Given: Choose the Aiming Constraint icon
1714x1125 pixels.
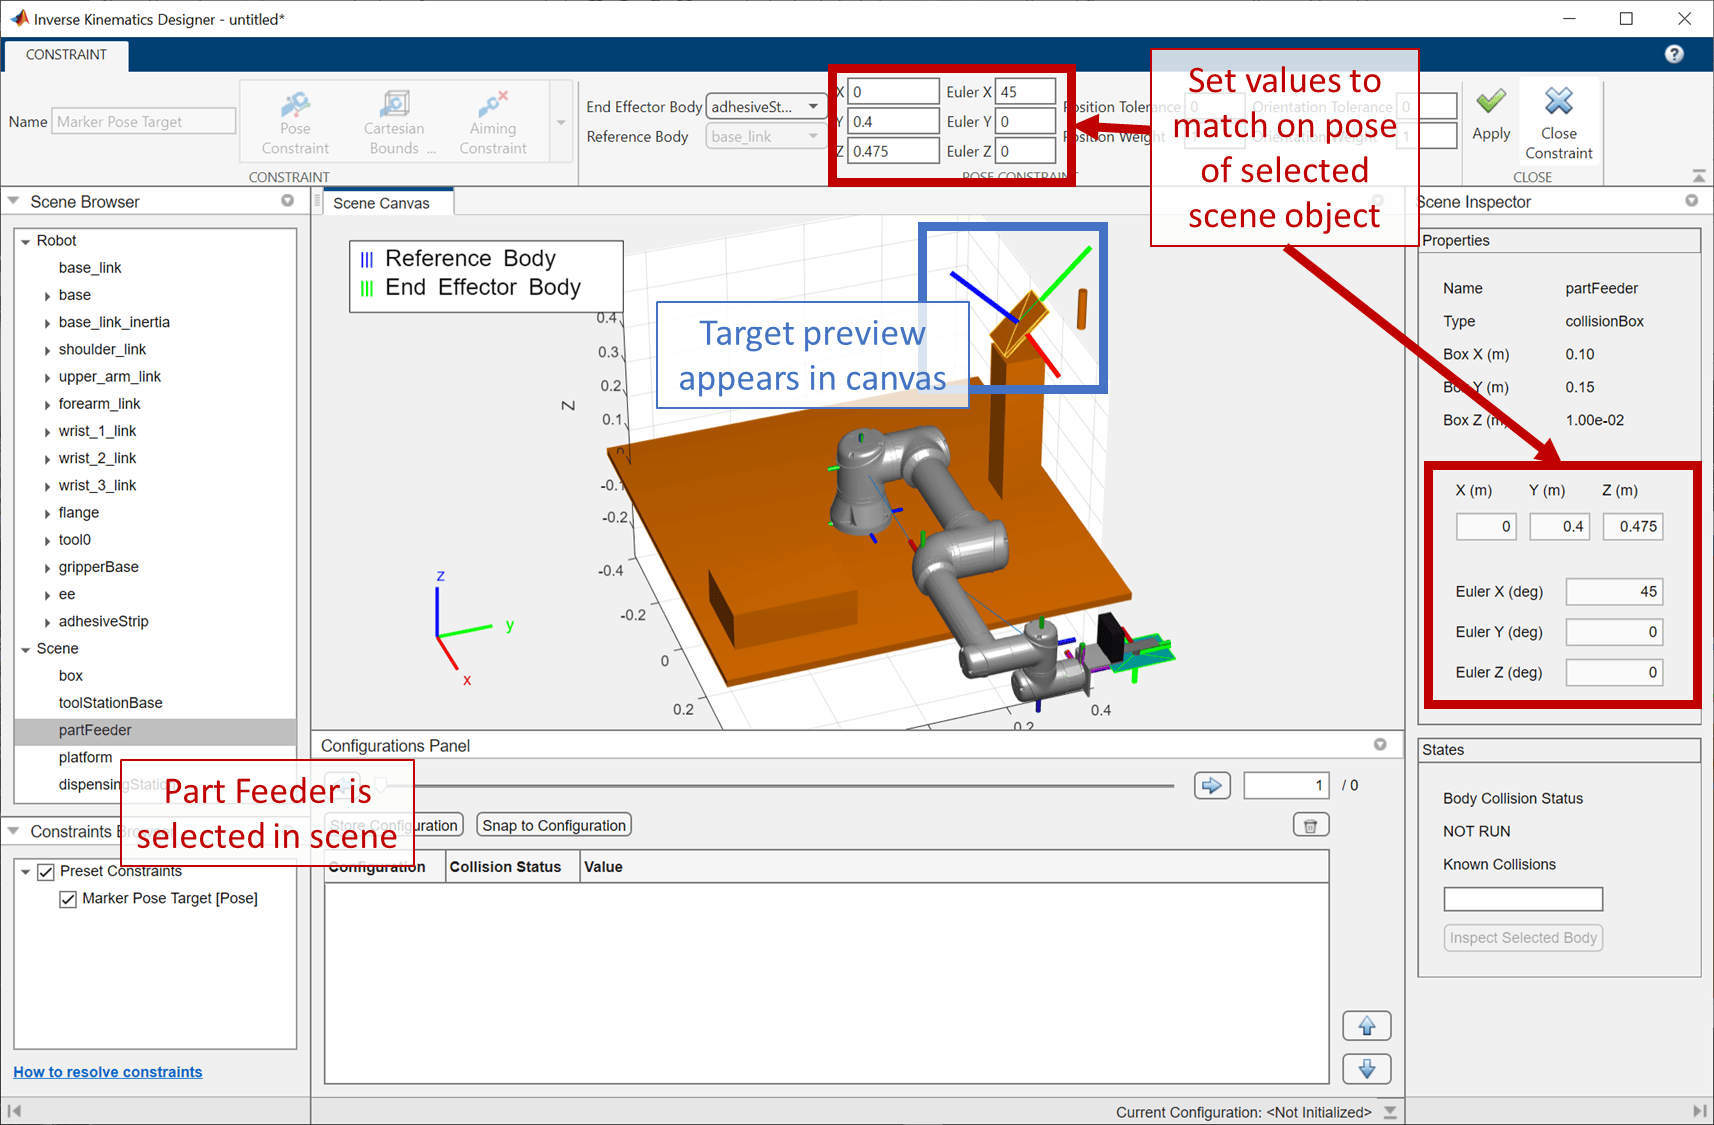Looking at the screenshot, I should pyautogui.click(x=493, y=104).
